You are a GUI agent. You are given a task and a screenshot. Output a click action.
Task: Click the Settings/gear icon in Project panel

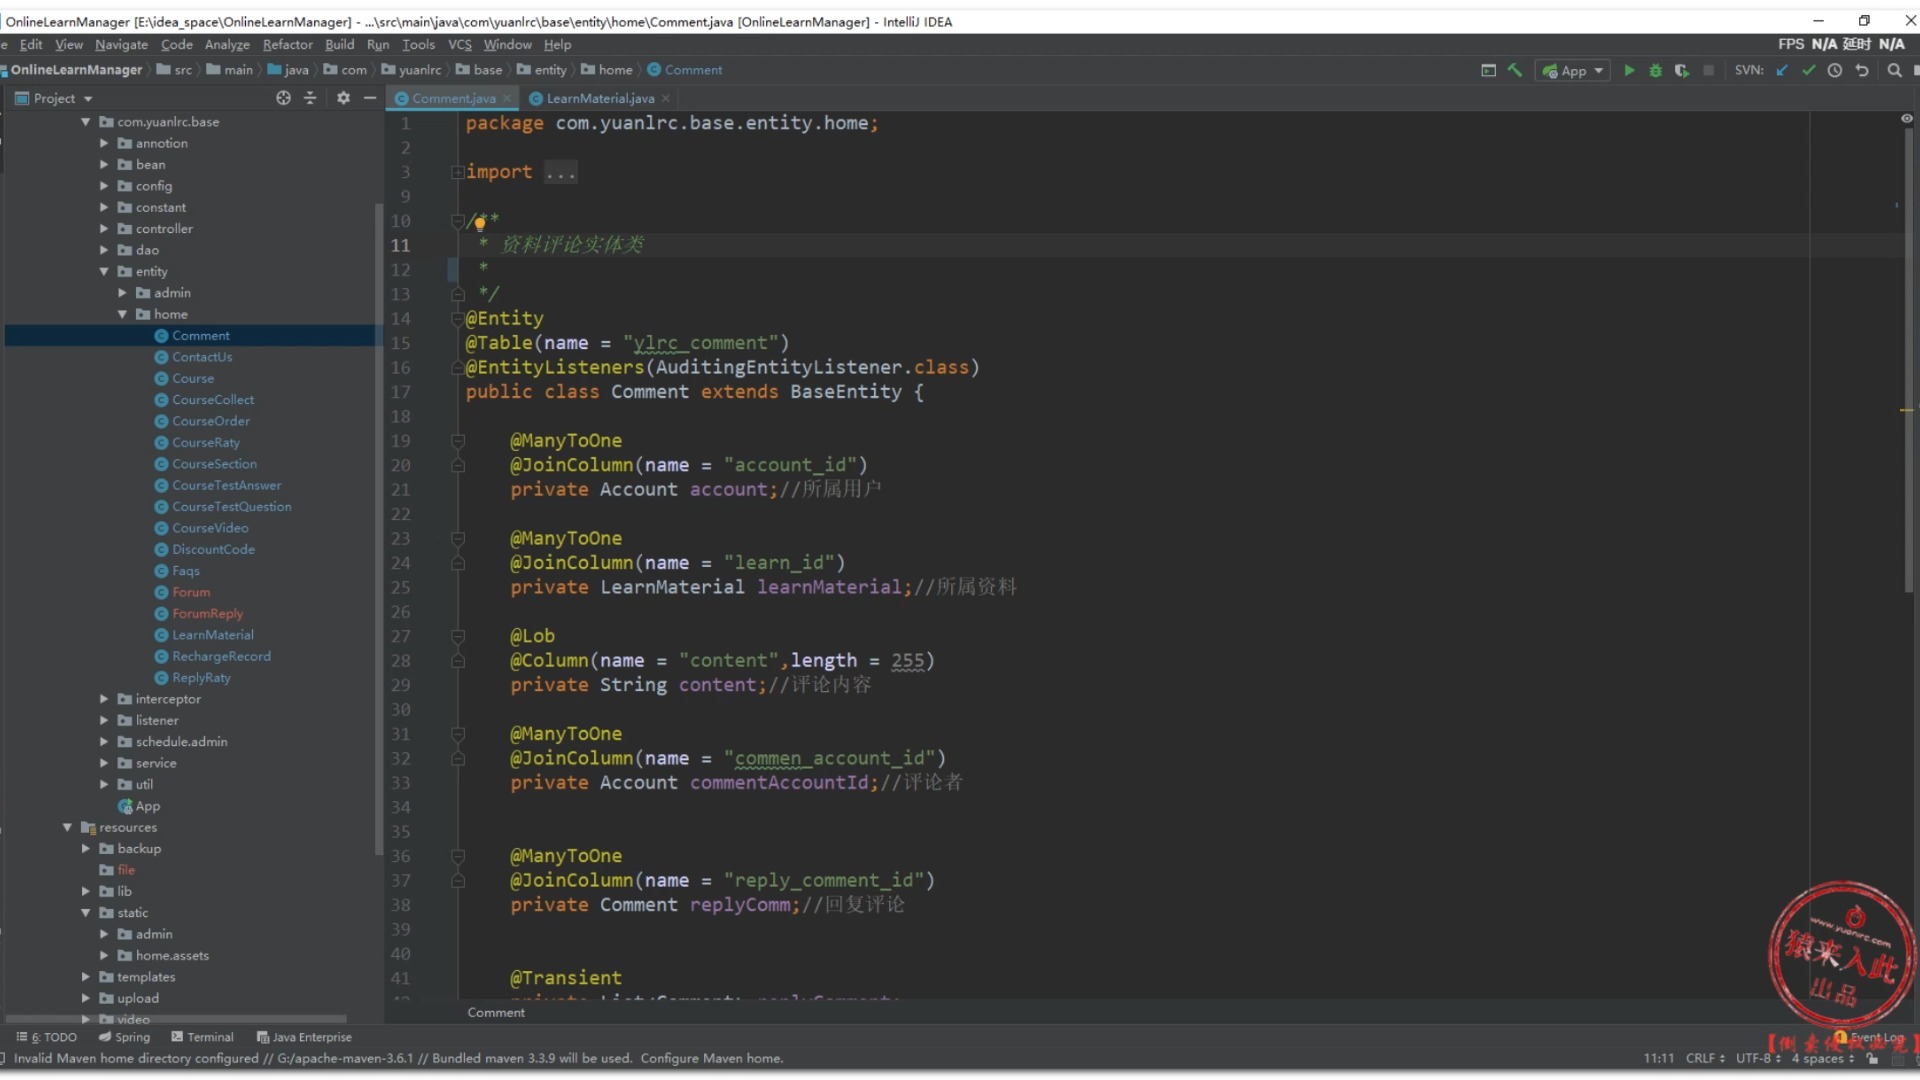[342, 98]
